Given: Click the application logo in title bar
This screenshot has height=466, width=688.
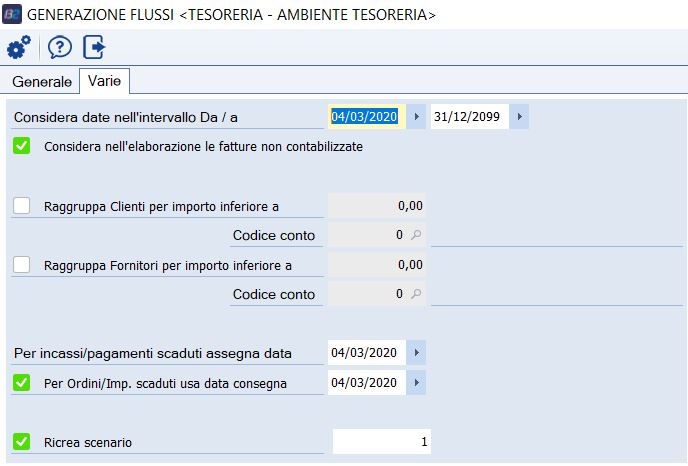Looking at the screenshot, I should point(13,15).
